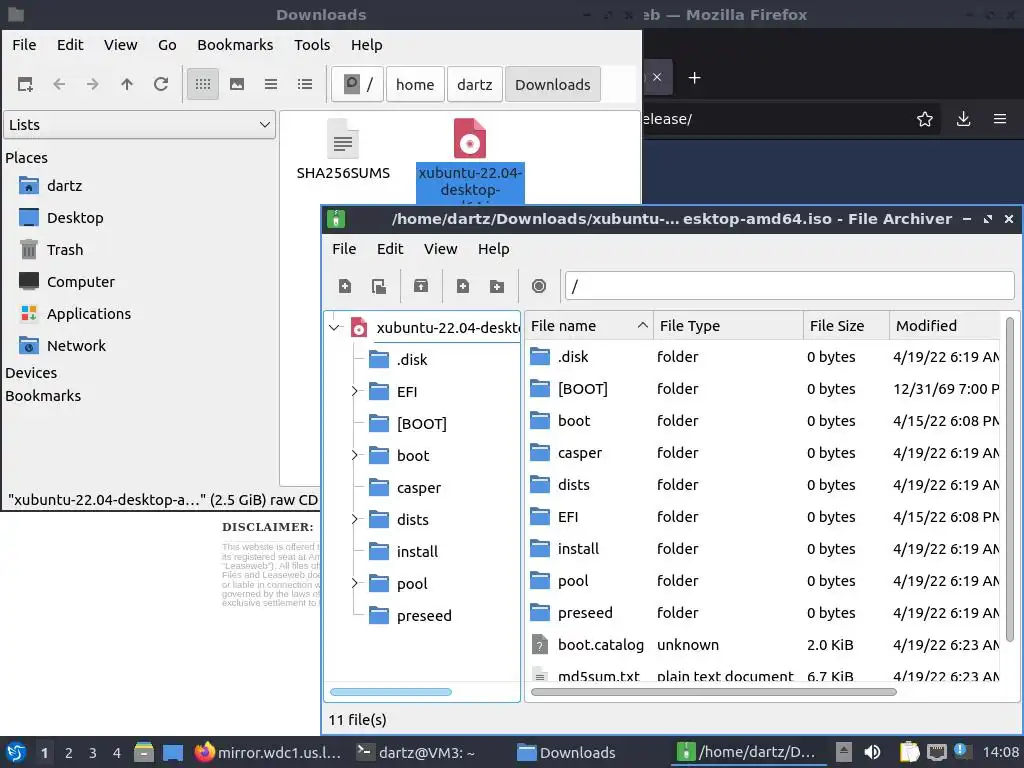Select the preseed folder row in the file list

(x=763, y=613)
